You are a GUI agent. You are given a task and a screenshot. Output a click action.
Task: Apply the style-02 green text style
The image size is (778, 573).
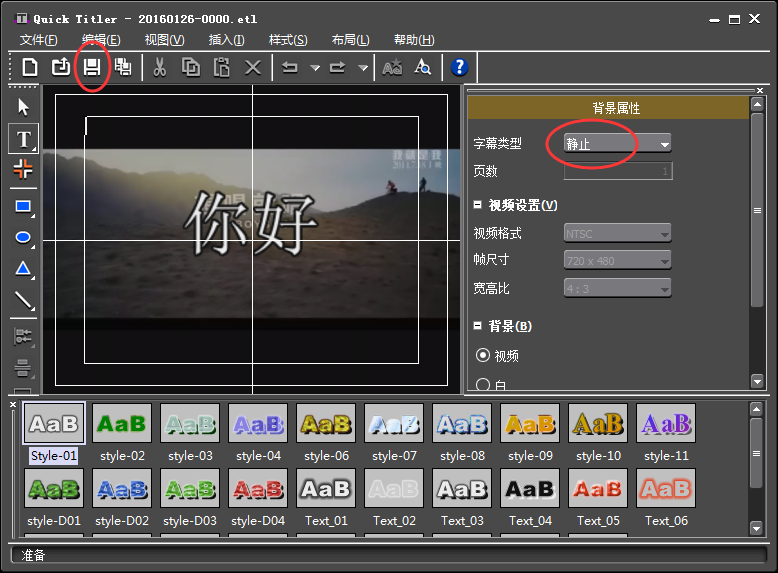121,424
